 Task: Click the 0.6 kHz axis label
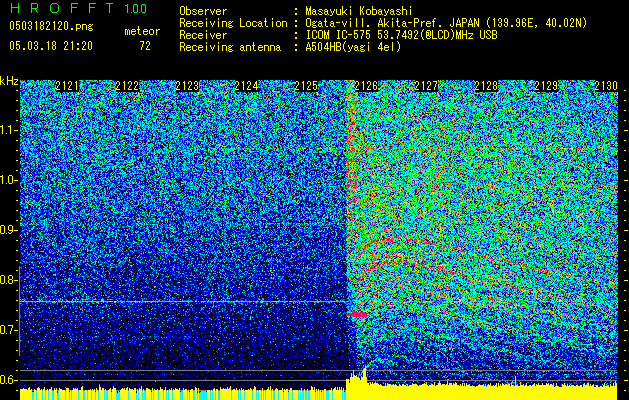pyautogui.click(x=8, y=380)
